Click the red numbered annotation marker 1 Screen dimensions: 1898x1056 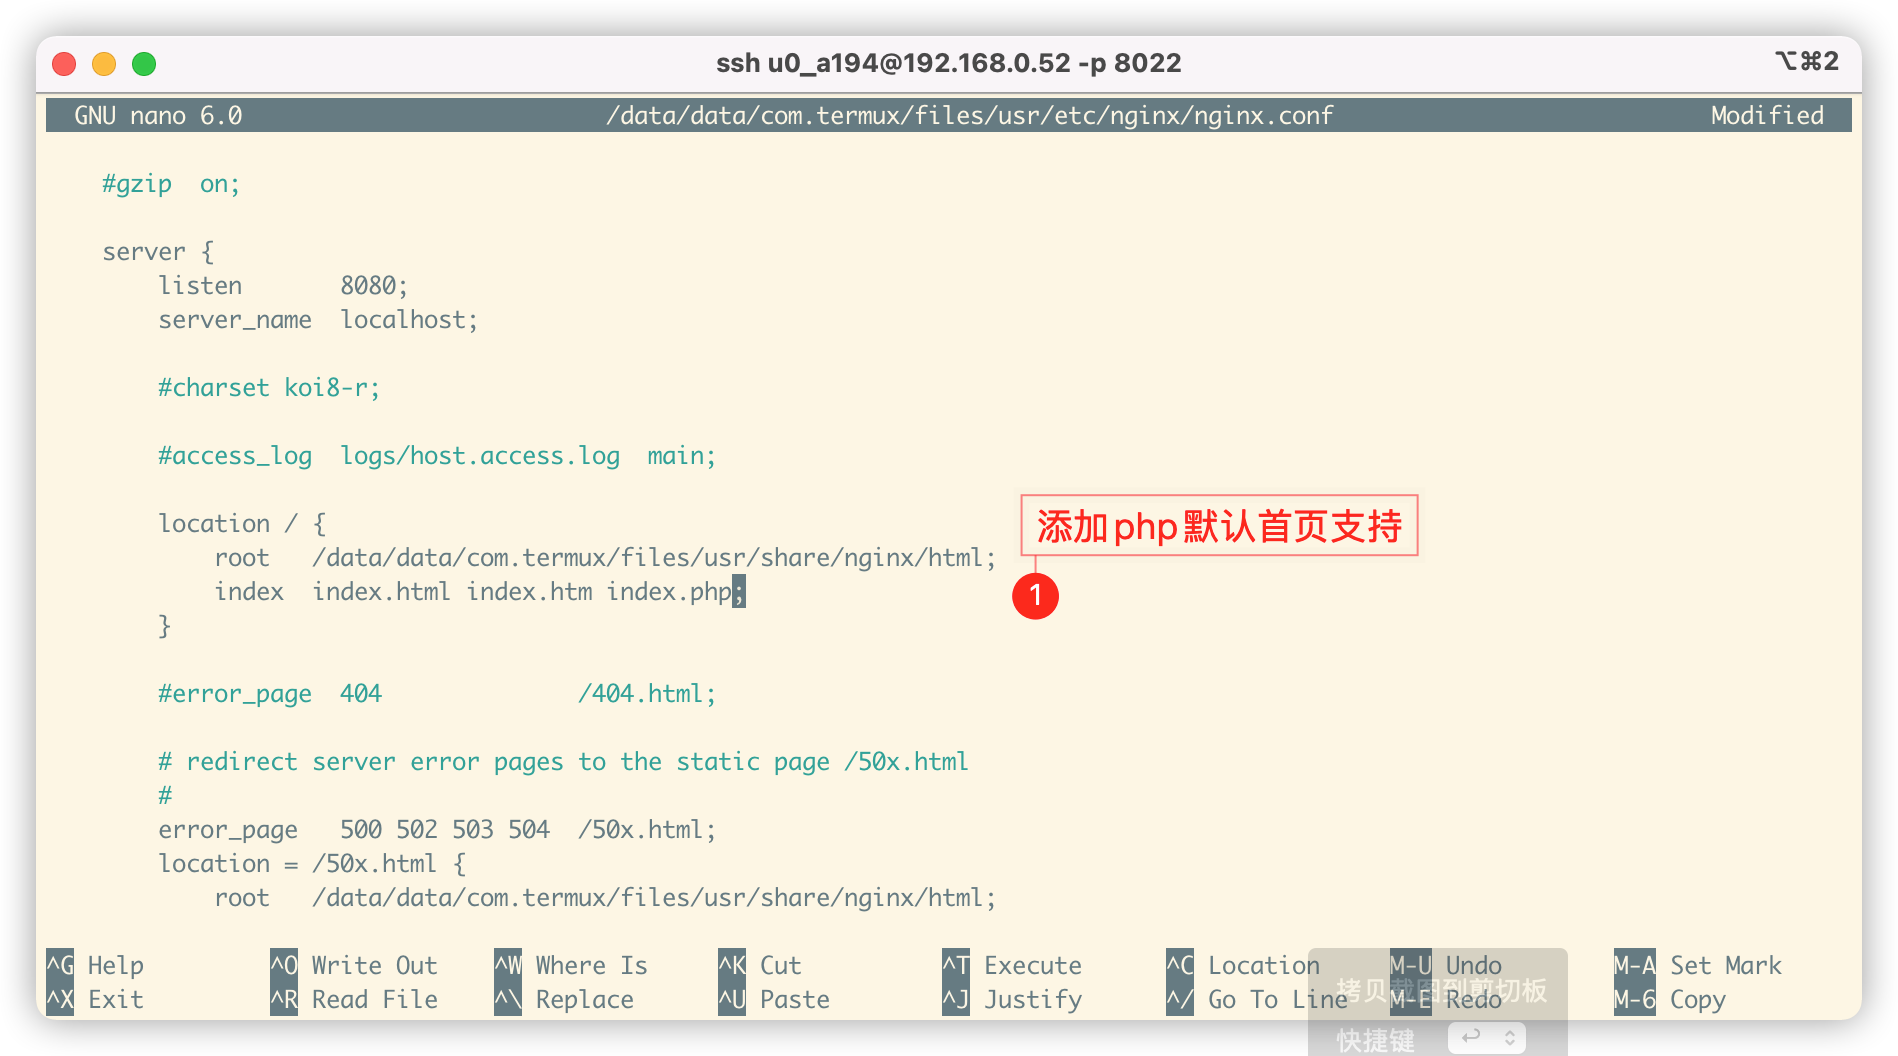point(1036,595)
